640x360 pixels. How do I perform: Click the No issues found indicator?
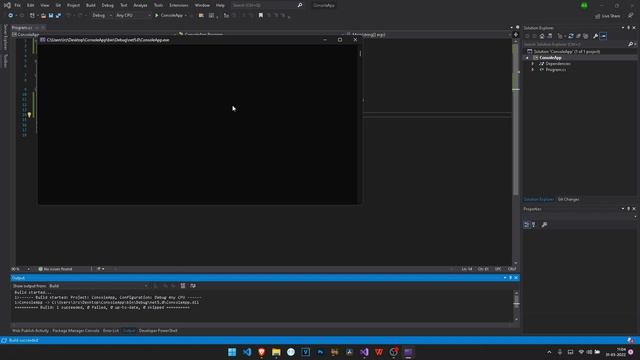[x=55, y=269]
